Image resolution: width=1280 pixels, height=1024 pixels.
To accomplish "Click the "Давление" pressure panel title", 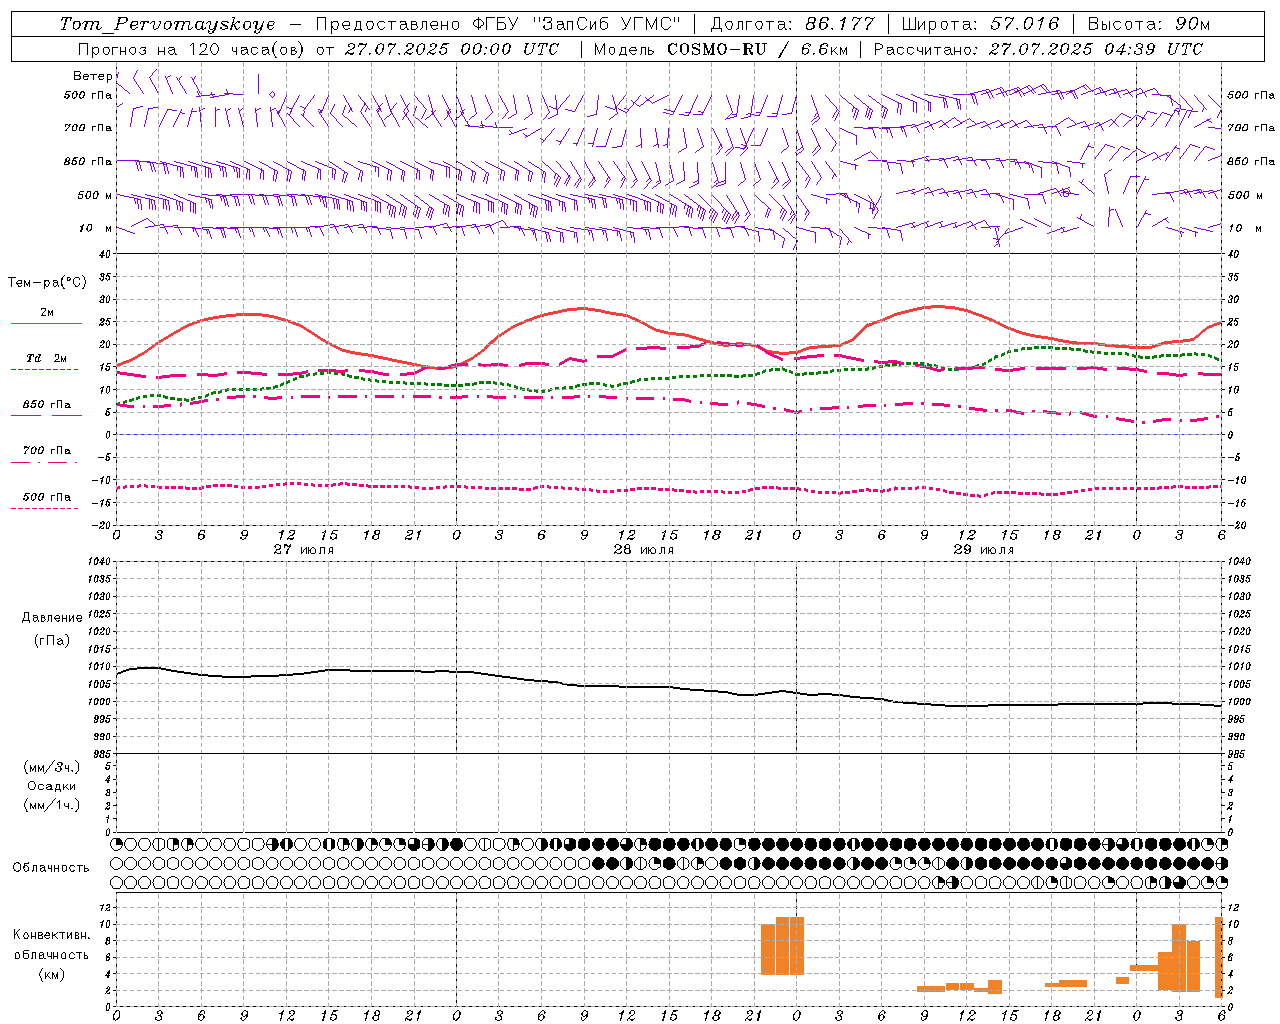I will pyautogui.click(x=52, y=618).
